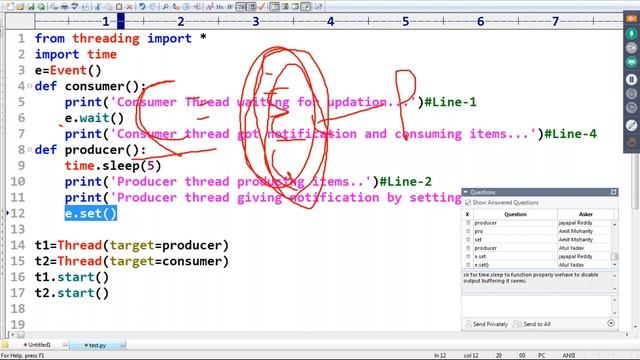Click the Send to All button

pos(532,324)
